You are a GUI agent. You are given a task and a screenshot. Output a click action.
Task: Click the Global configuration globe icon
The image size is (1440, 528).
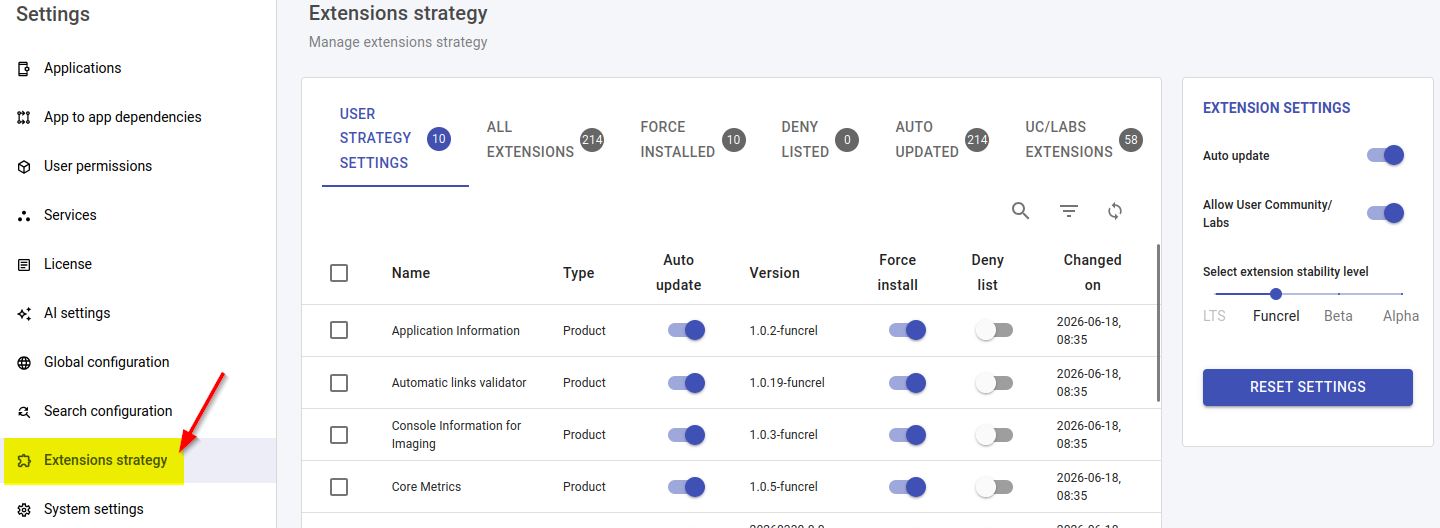(x=24, y=362)
